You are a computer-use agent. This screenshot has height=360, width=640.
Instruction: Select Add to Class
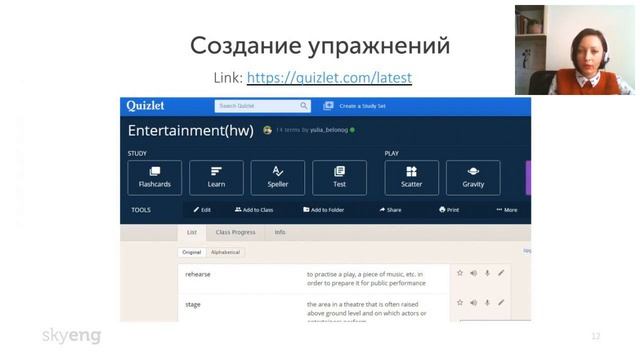[254, 210]
